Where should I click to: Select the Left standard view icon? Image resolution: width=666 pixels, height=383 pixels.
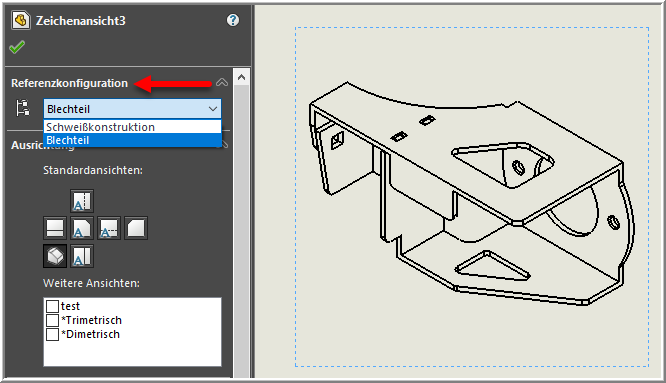click(55, 228)
